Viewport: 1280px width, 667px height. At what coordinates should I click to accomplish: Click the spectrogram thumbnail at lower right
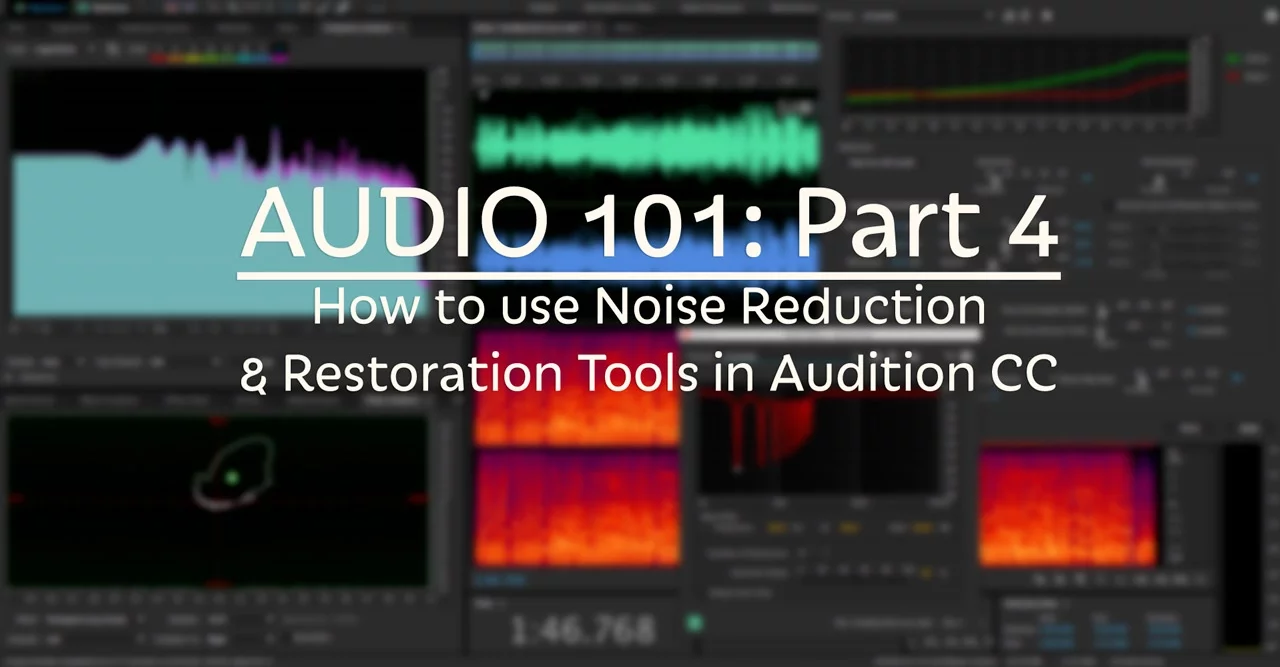pyautogui.click(x=1069, y=507)
